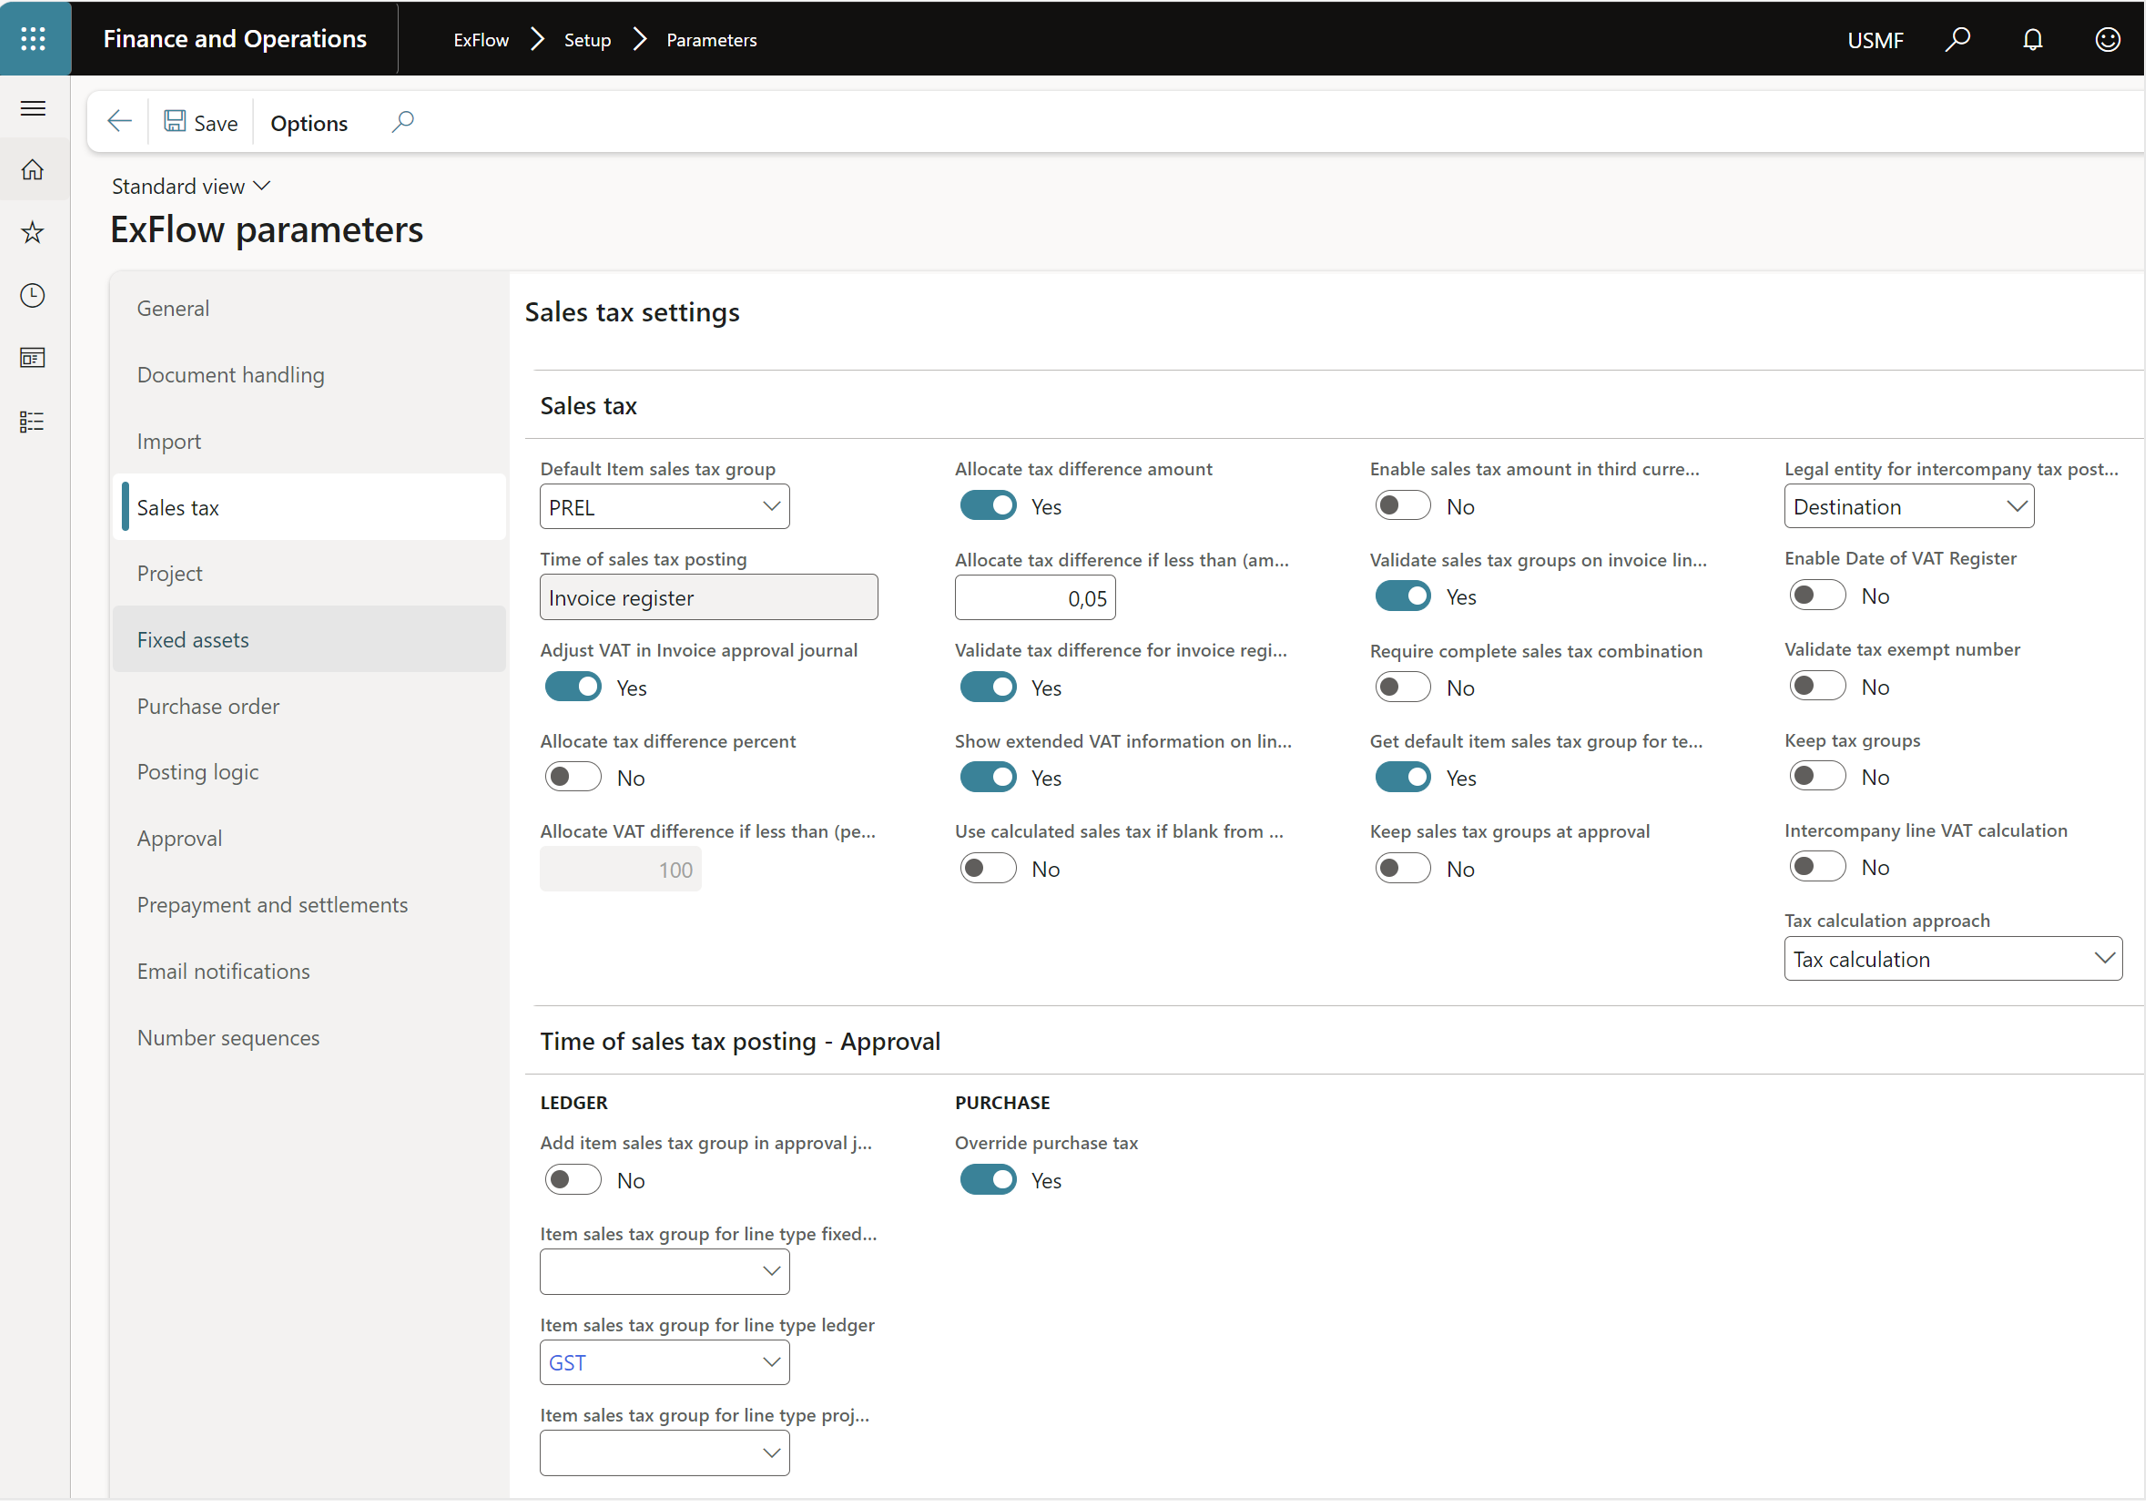Save the ExFlow parameters
Image resolution: width=2146 pixels, height=1503 pixels.
click(x=201, y=122)
